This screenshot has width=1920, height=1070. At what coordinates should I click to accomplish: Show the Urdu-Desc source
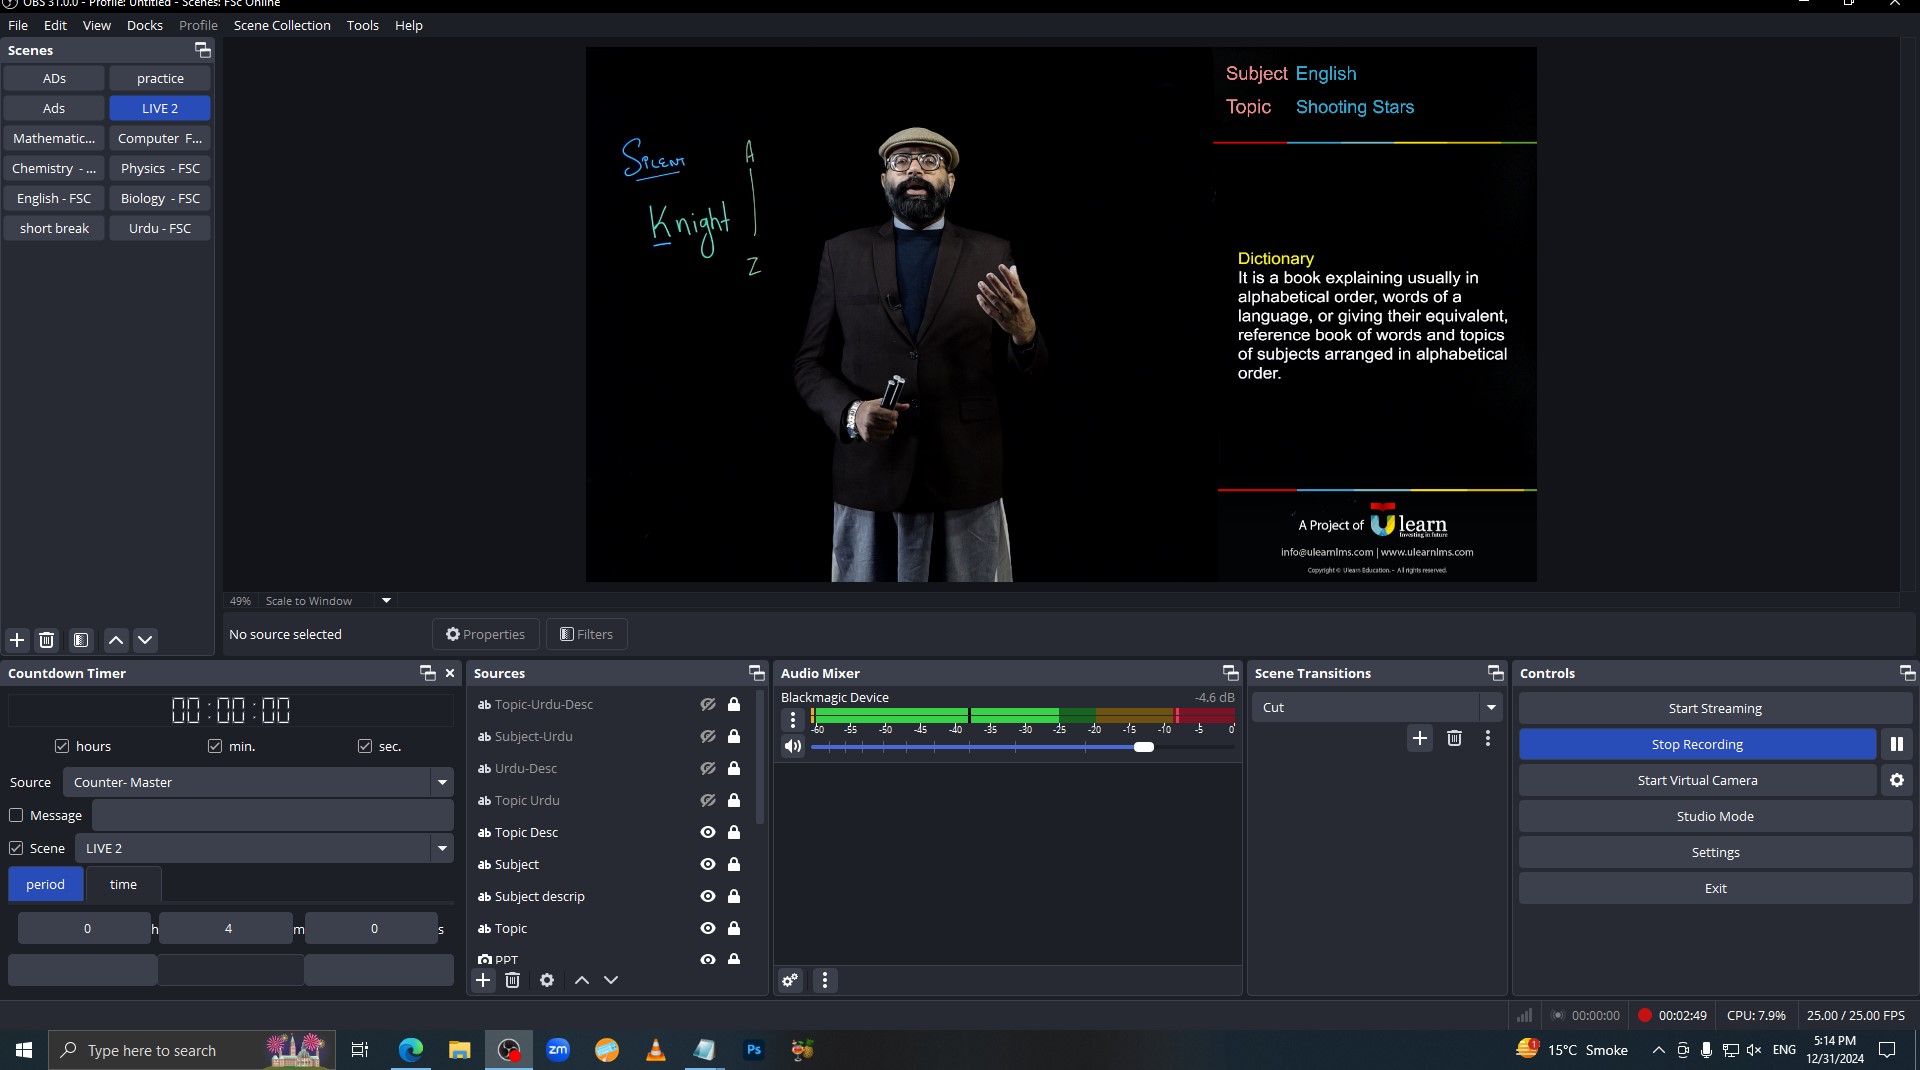click(708, 768)
